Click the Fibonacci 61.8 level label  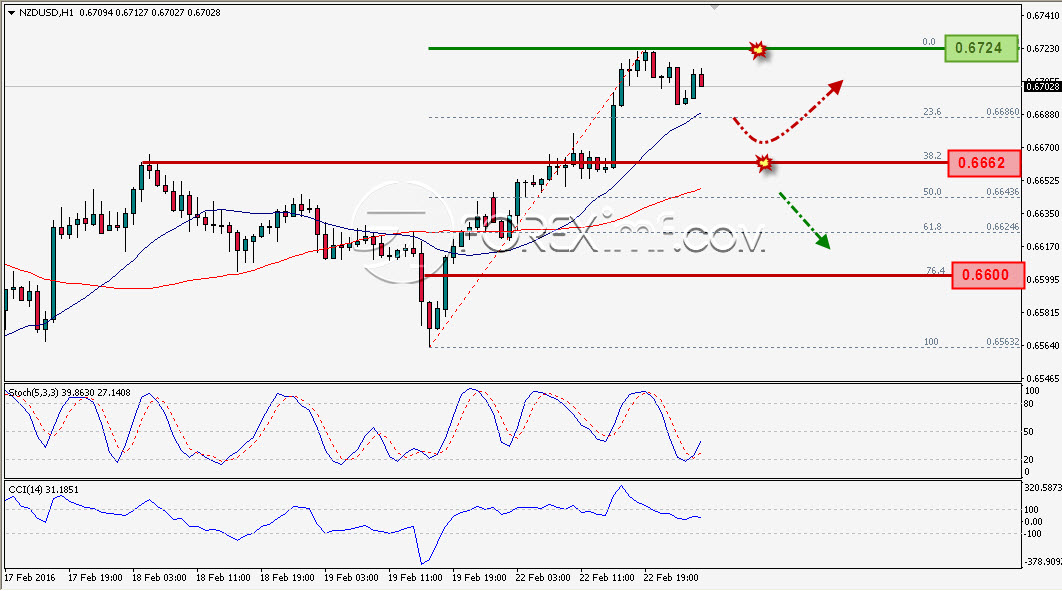pyautogui.click(x=932, y=227)
